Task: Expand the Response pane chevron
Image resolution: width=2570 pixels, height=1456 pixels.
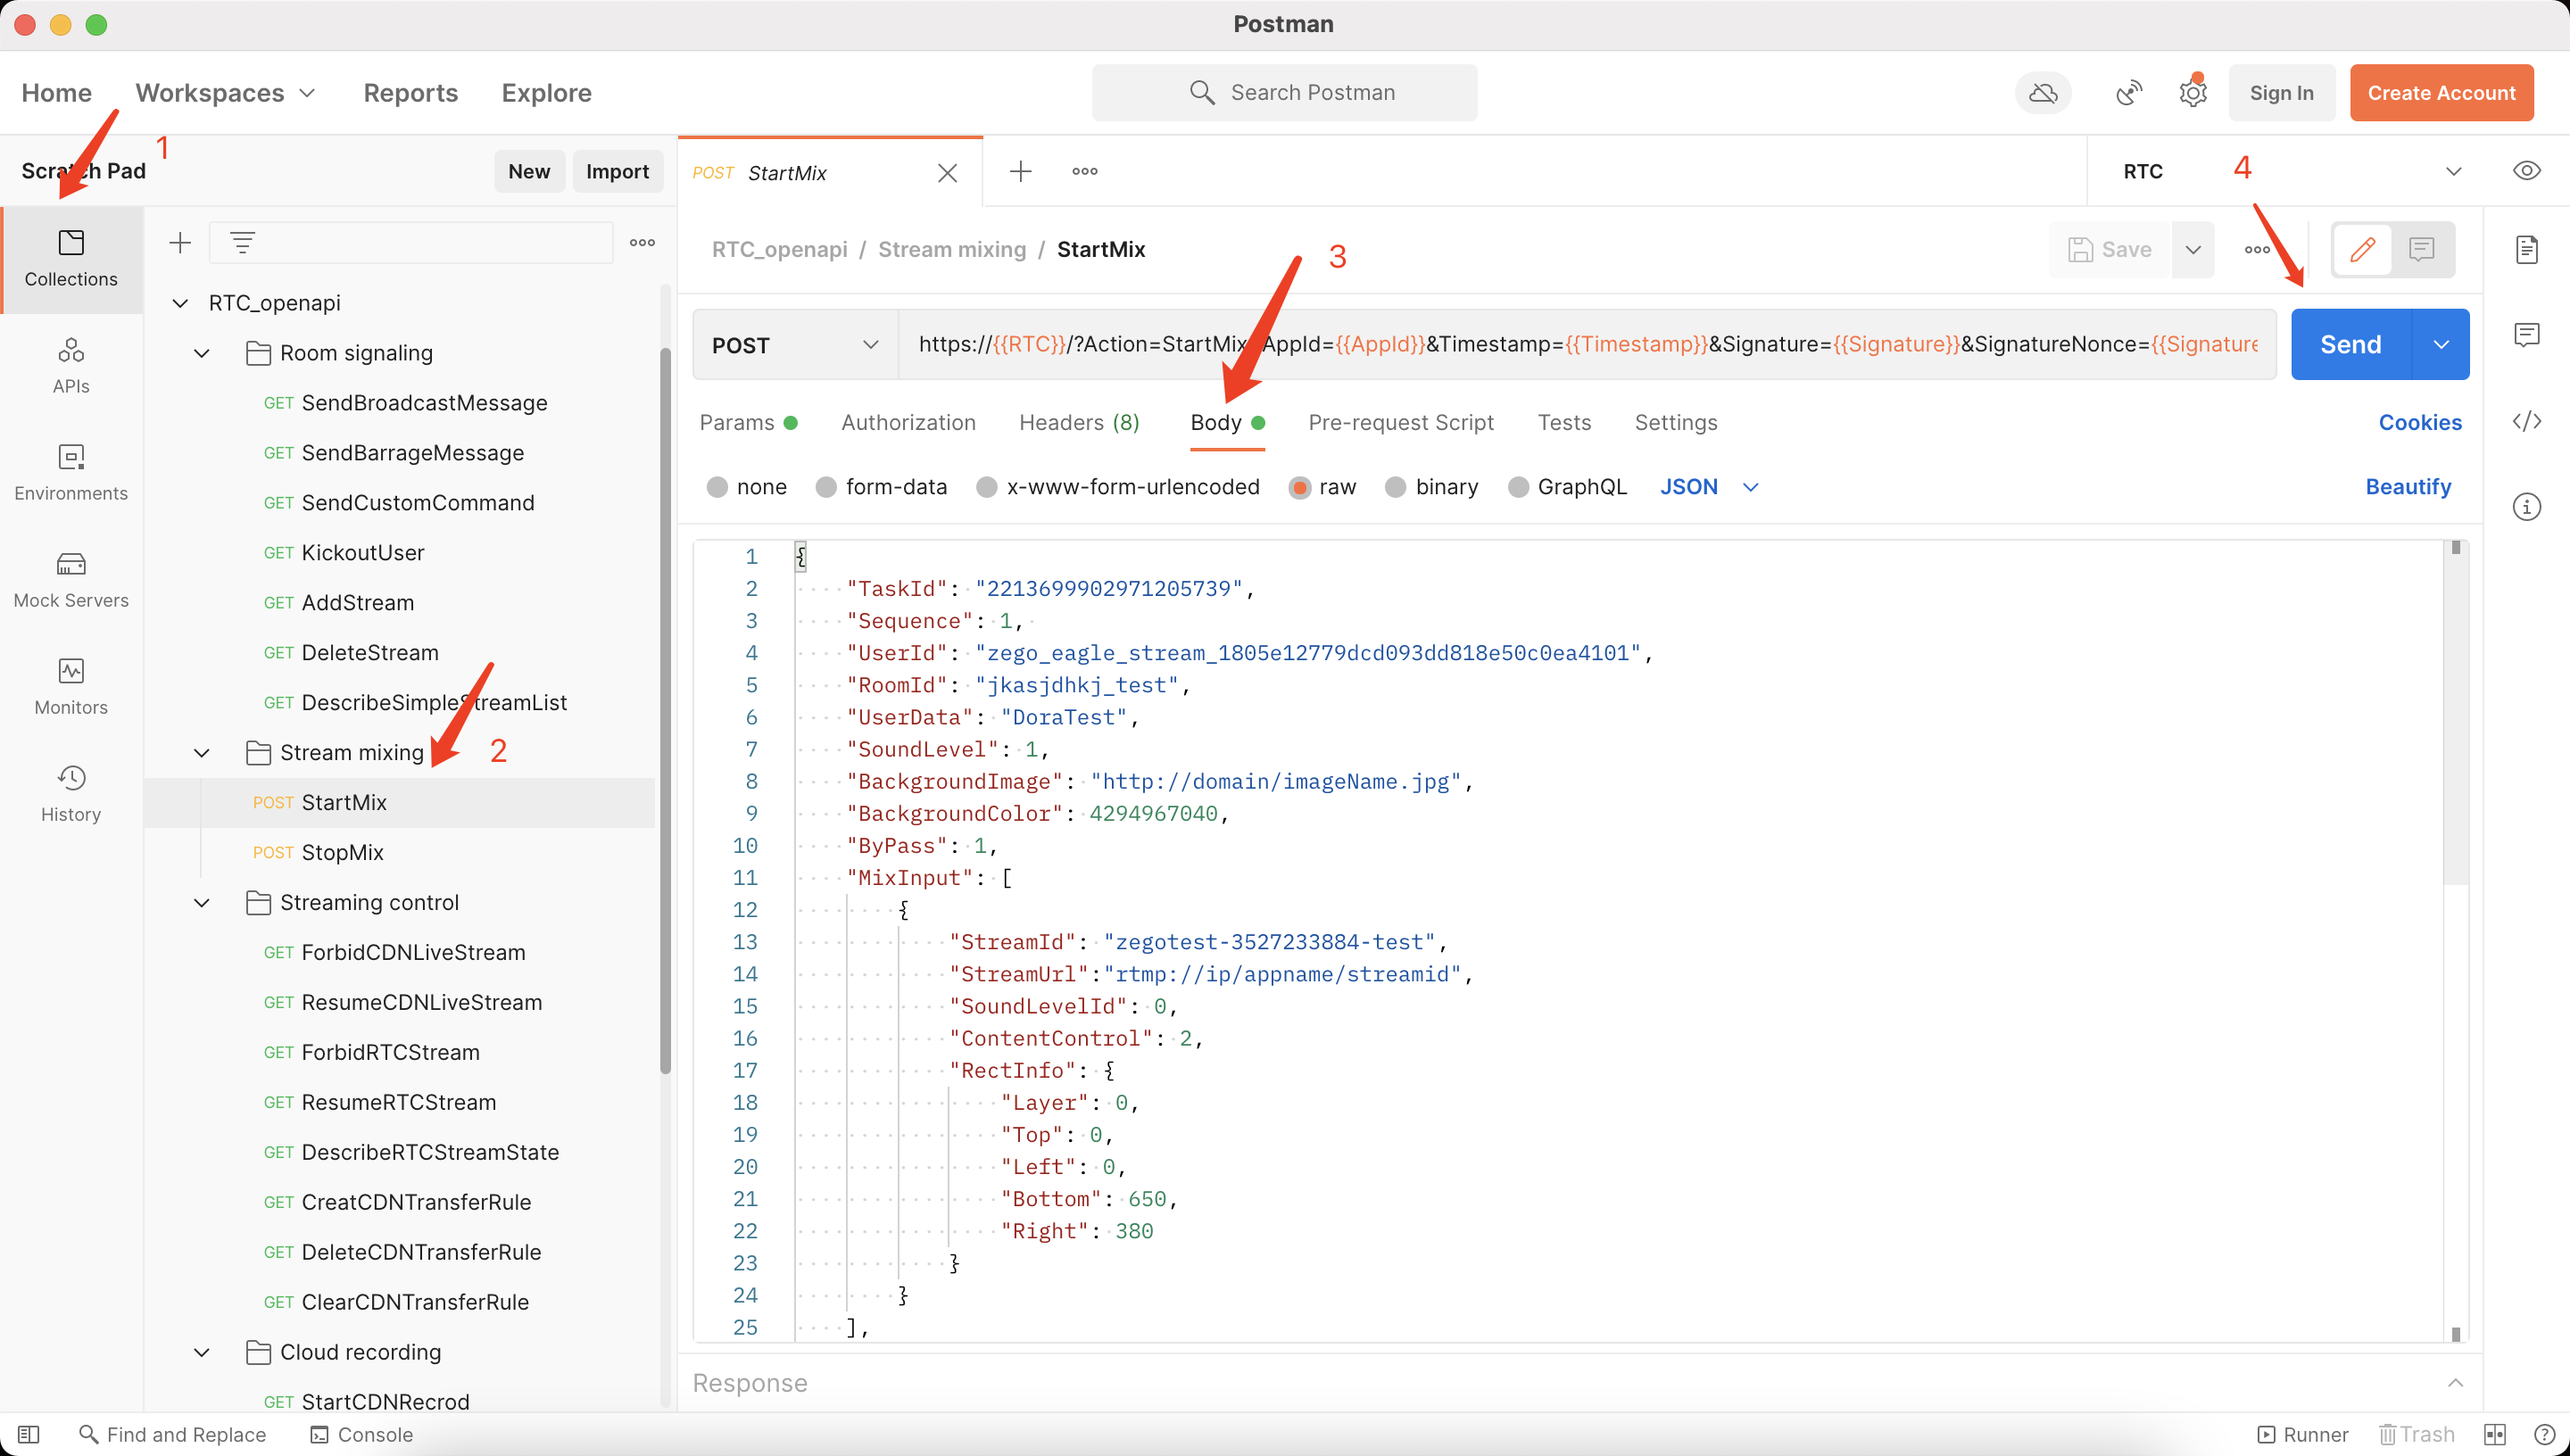Action: pyautogui.click(x=2455, y=1383)
